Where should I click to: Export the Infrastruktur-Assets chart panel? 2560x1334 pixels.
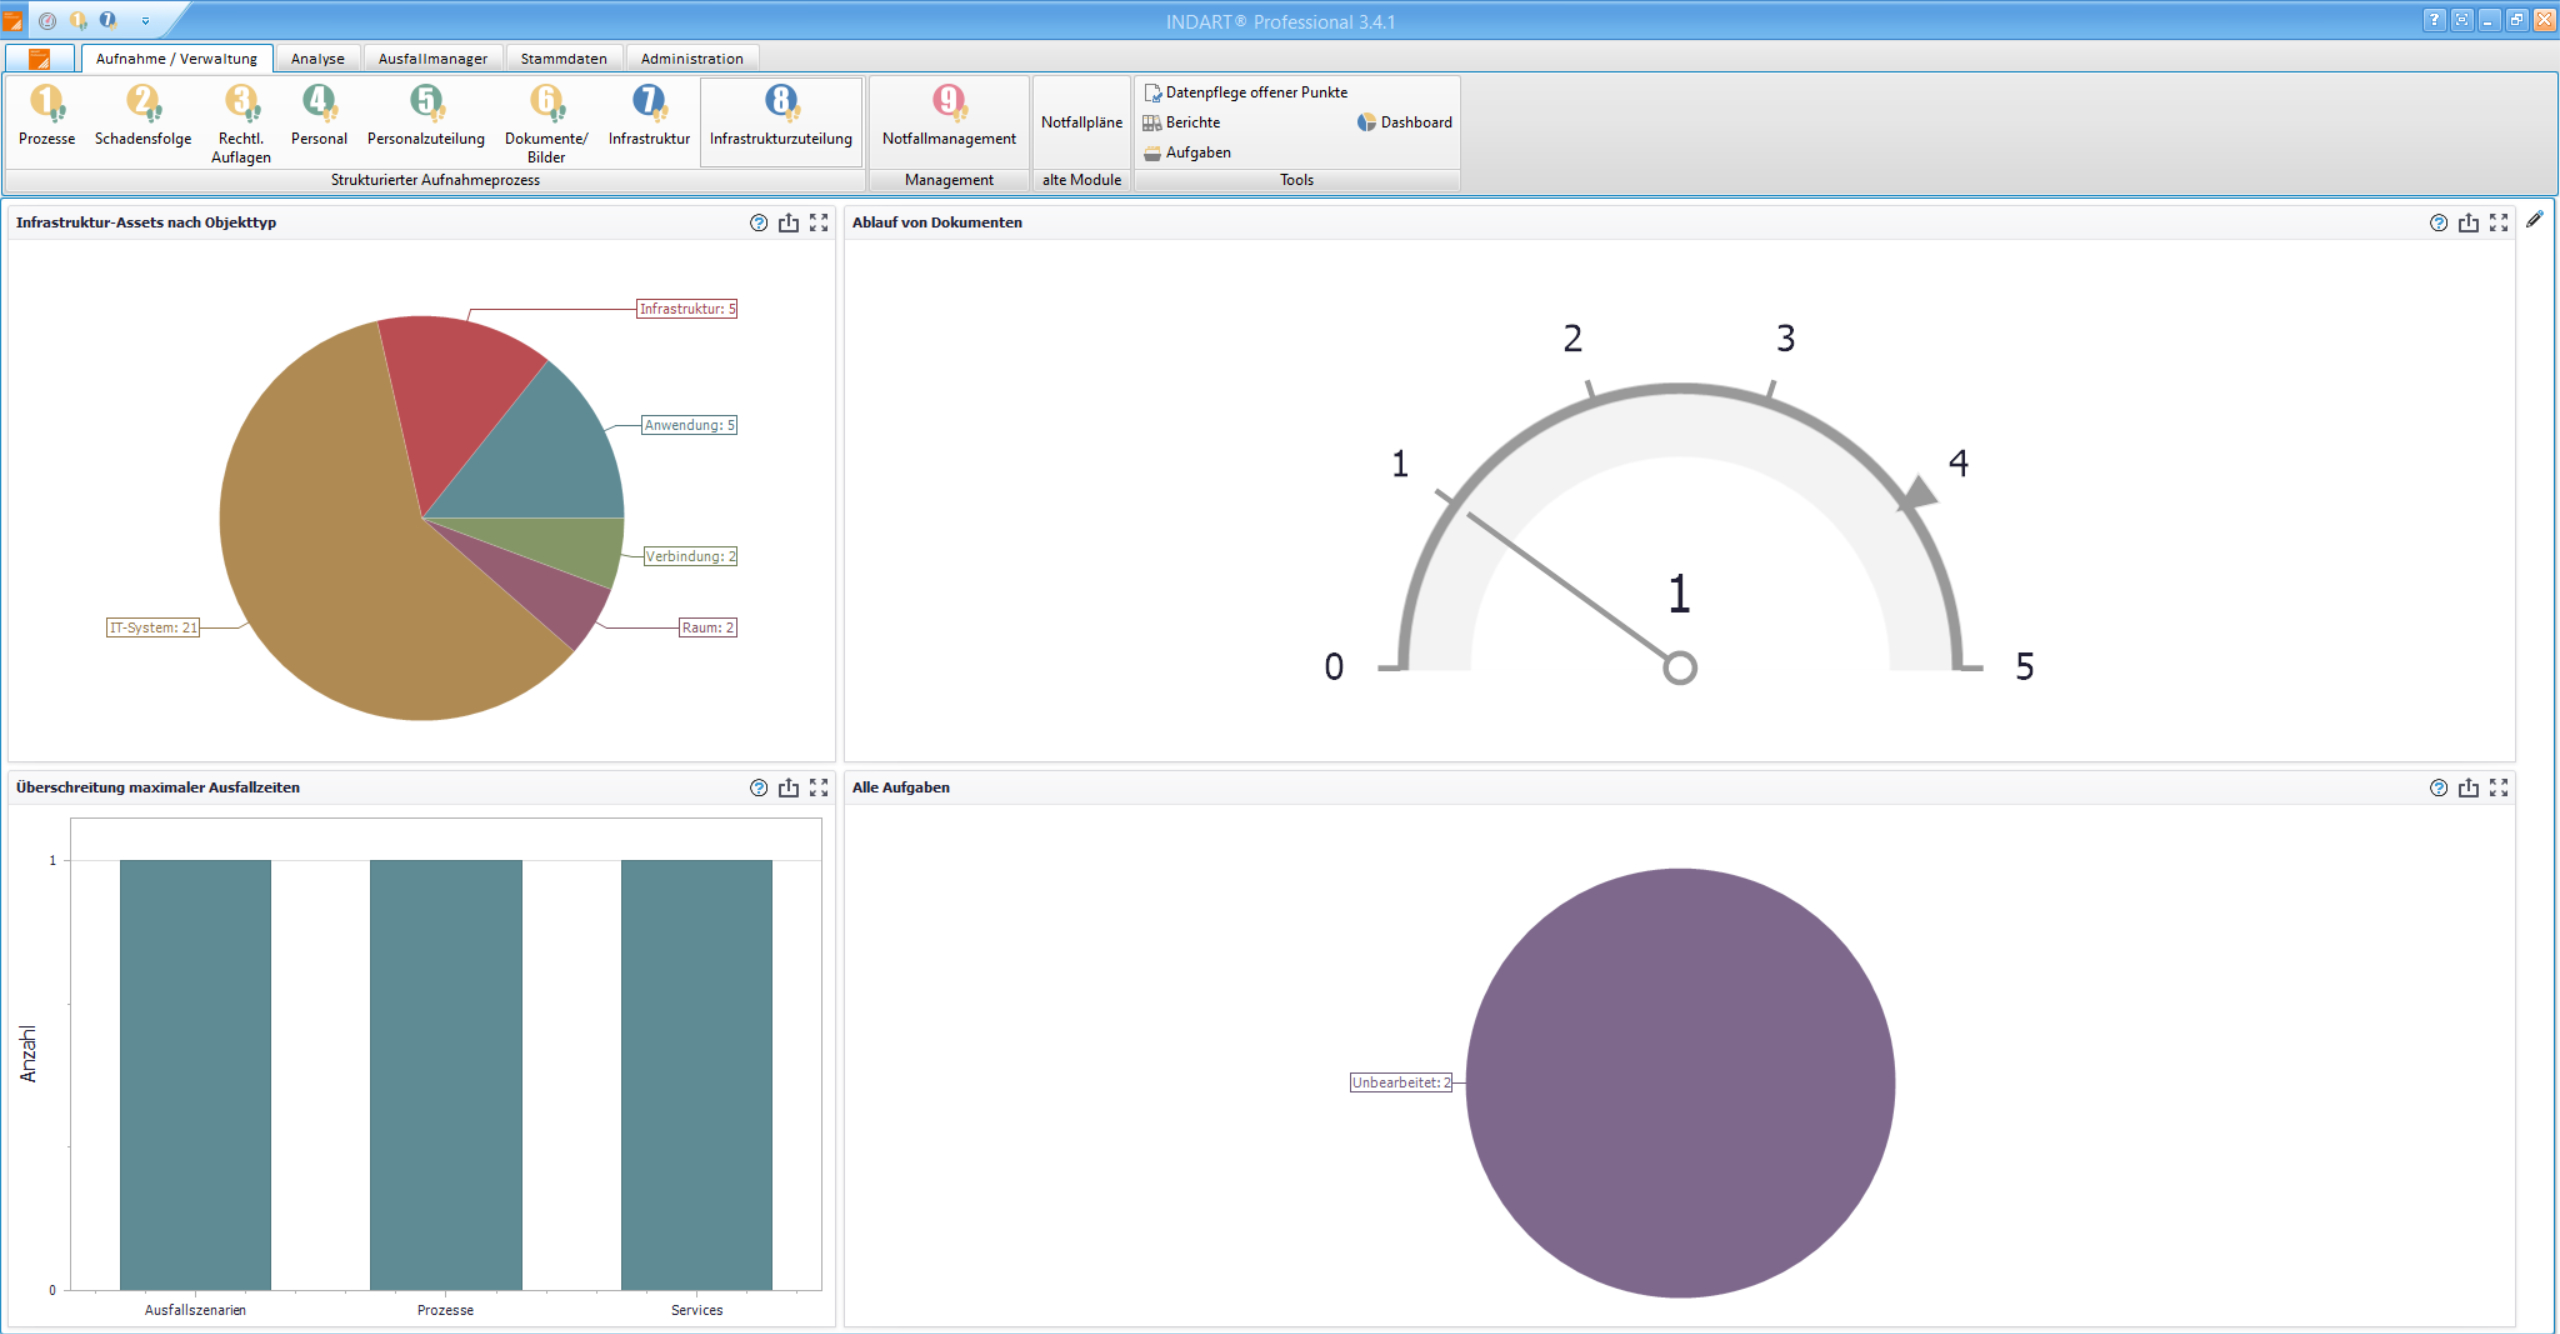788,223
